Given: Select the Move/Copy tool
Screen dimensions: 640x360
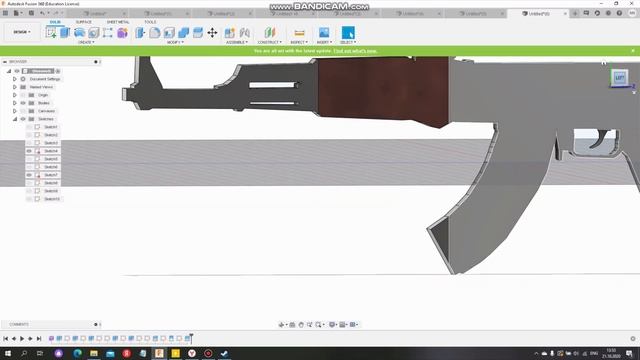Looking at the screenshot, I should [x=212, y=33].
